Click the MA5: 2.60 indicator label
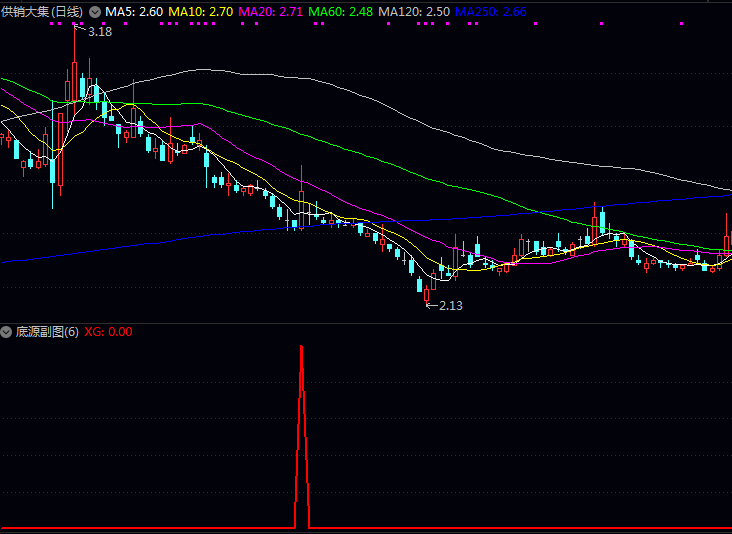Screen dimensions: 732x534 134,12
